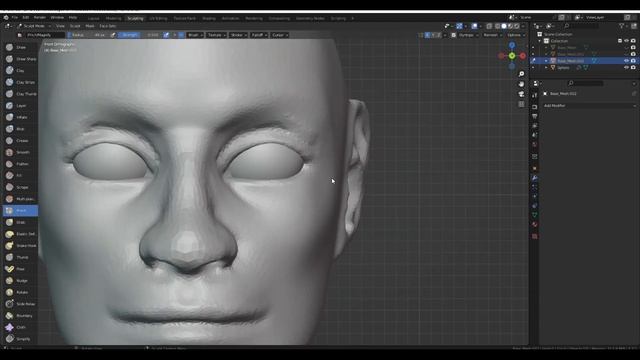The height and width of the screenshot is (360, 640).
Task: Open the File menu
Action: [x=15, y=18]
